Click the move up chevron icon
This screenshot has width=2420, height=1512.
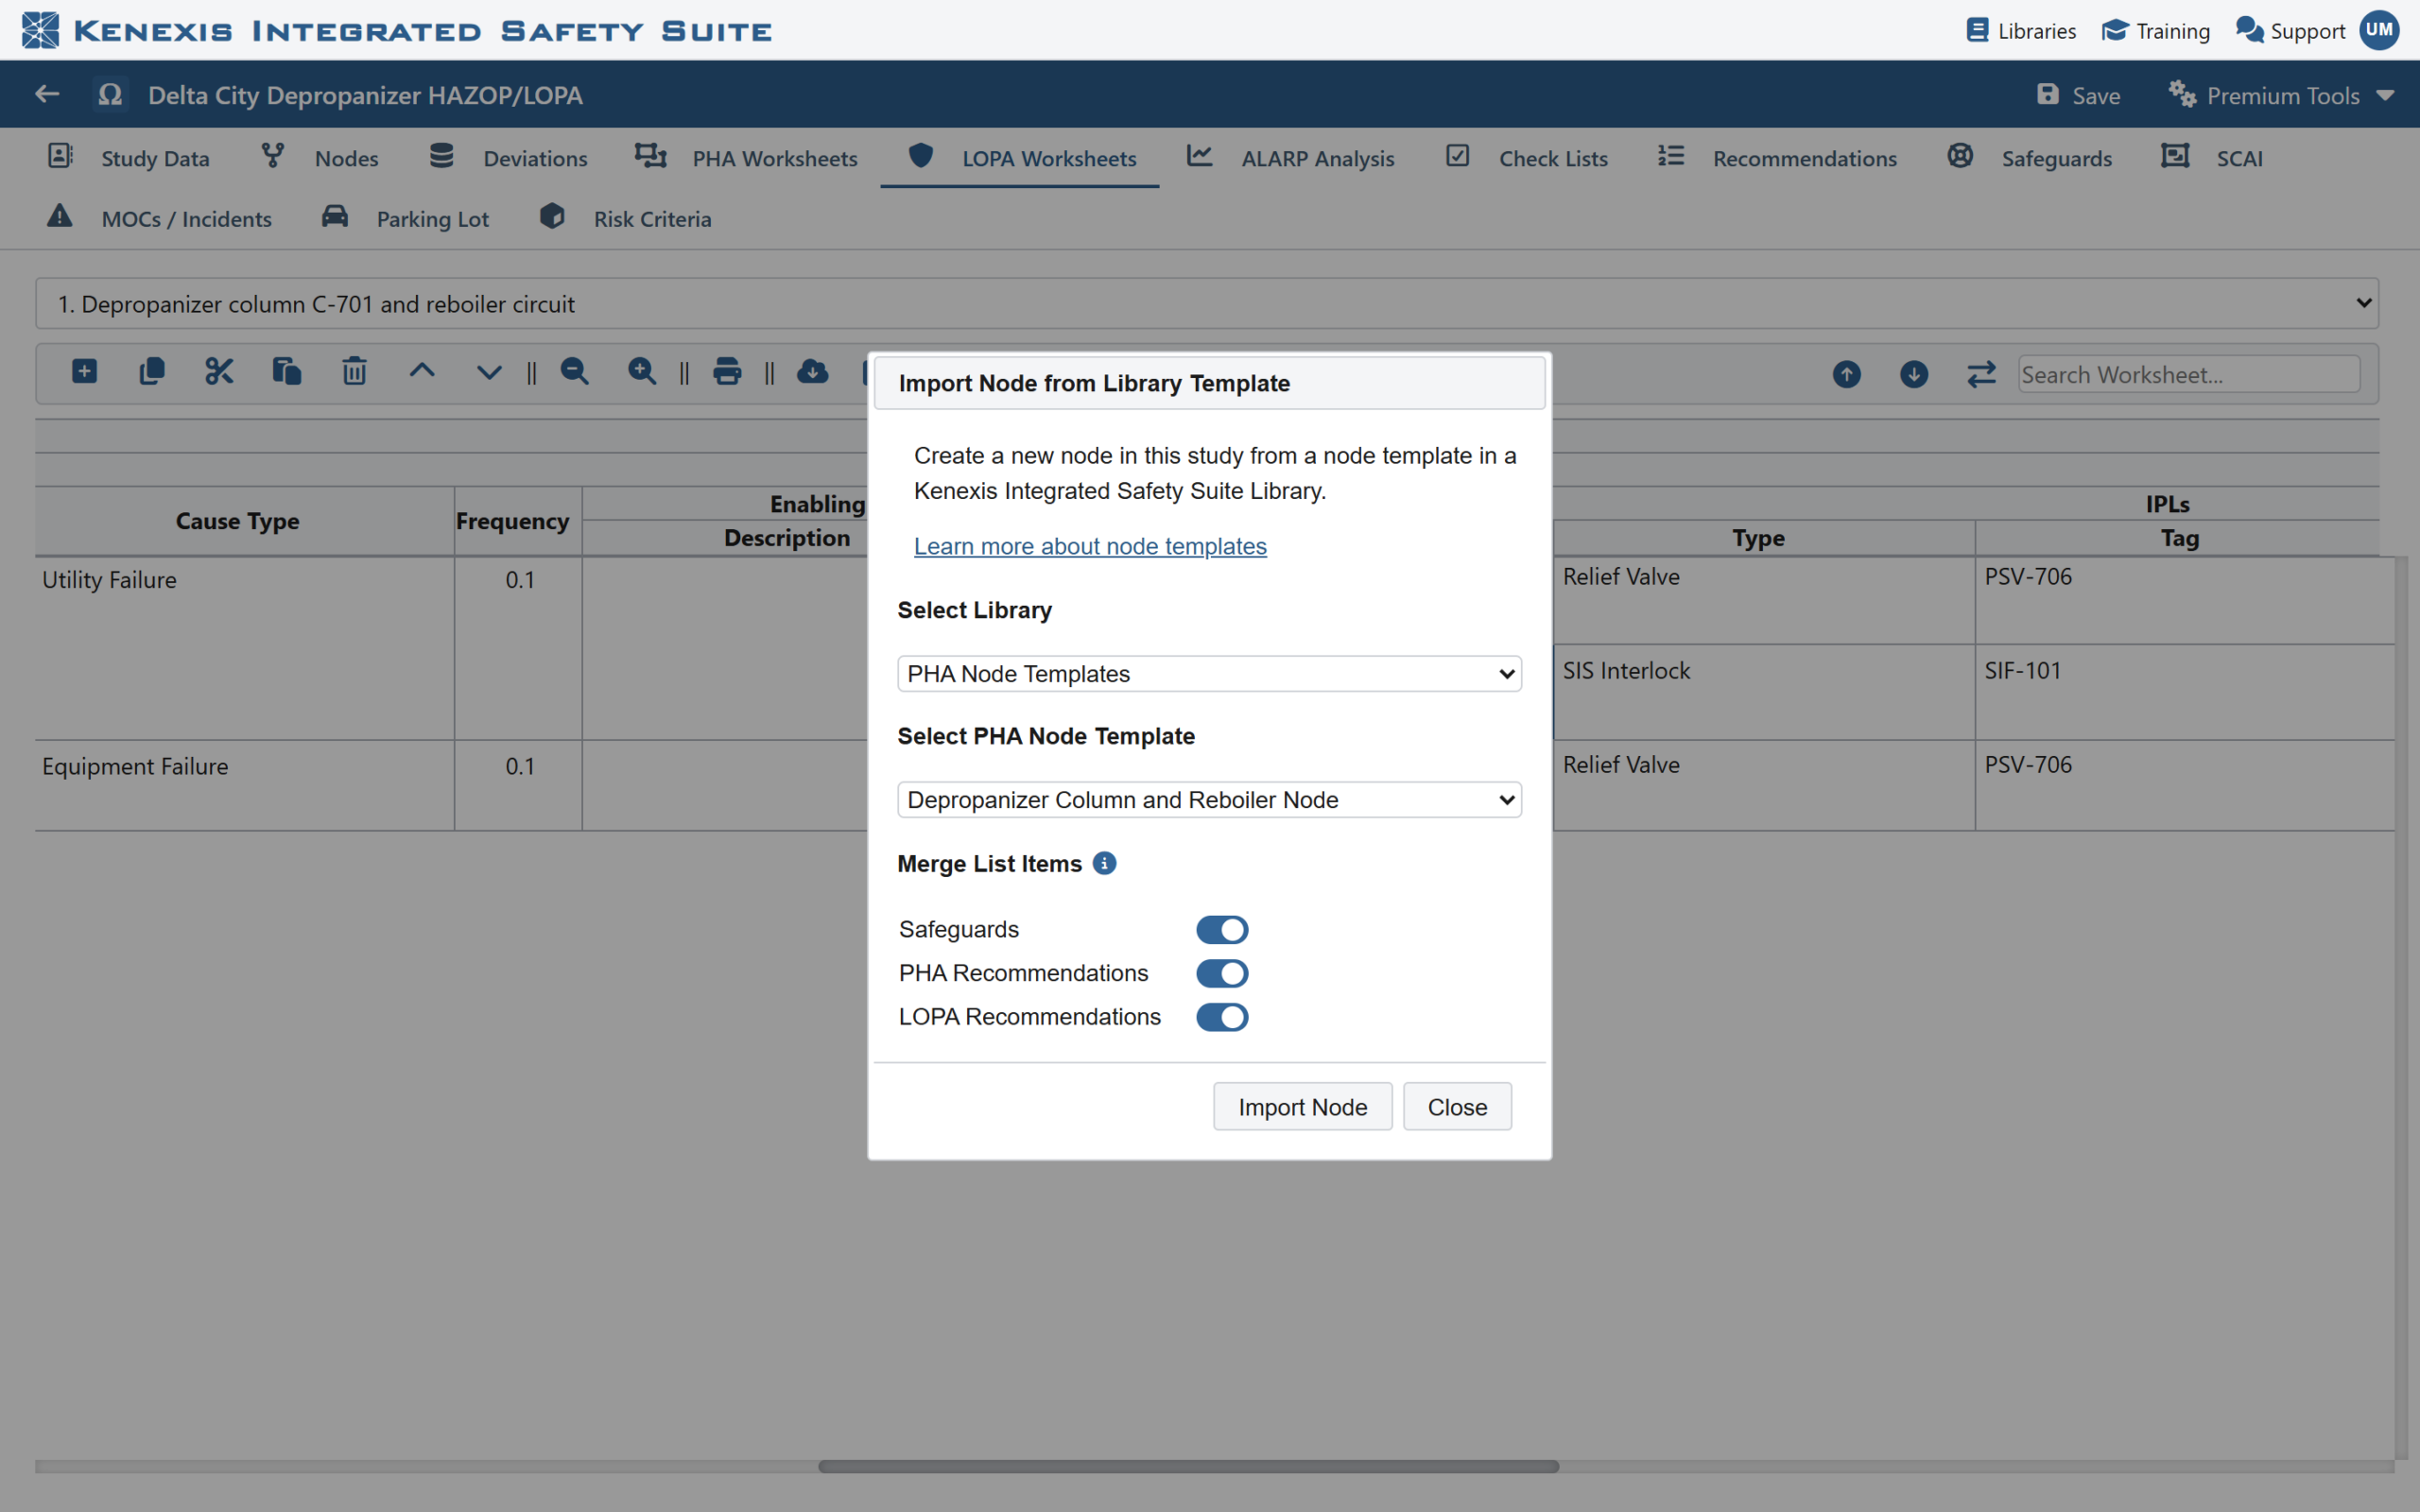click(x=422, y=371)
